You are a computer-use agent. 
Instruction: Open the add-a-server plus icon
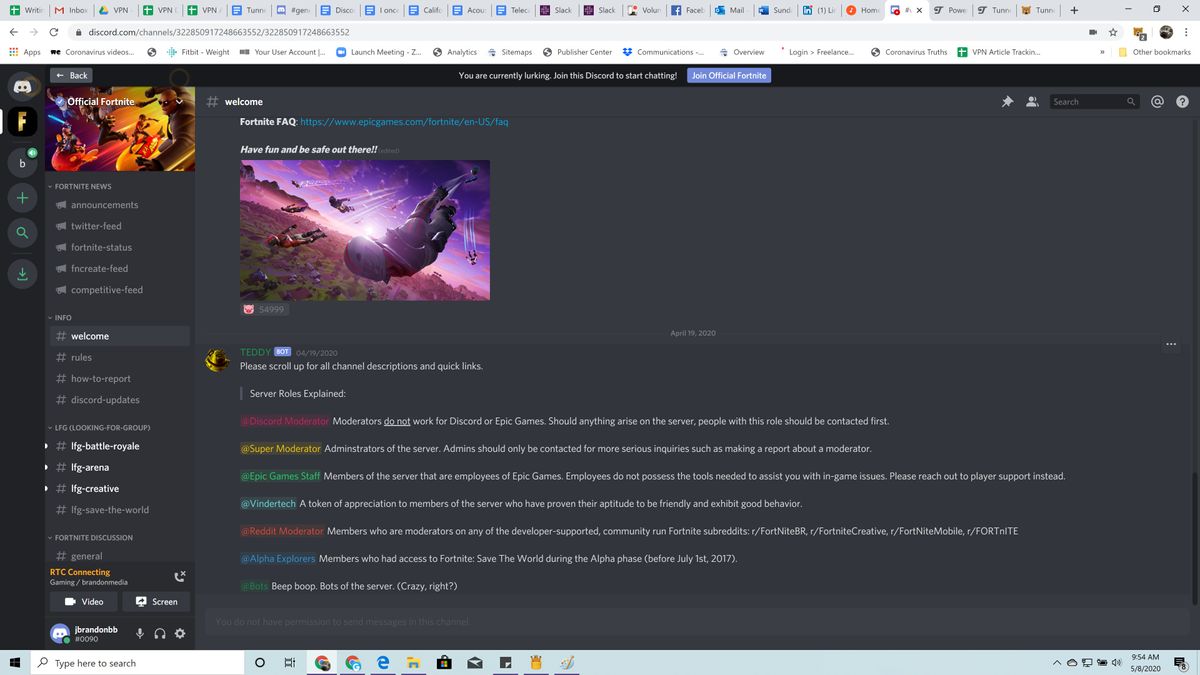[21, 197]
